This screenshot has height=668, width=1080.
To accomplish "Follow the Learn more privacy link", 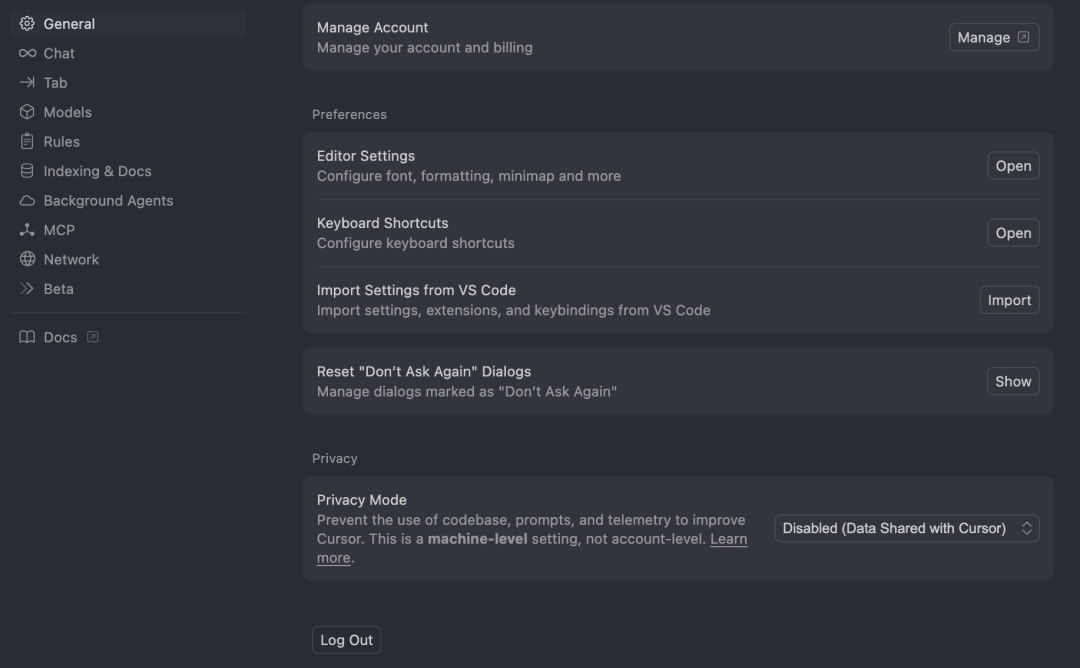I will tap(728, 539).
